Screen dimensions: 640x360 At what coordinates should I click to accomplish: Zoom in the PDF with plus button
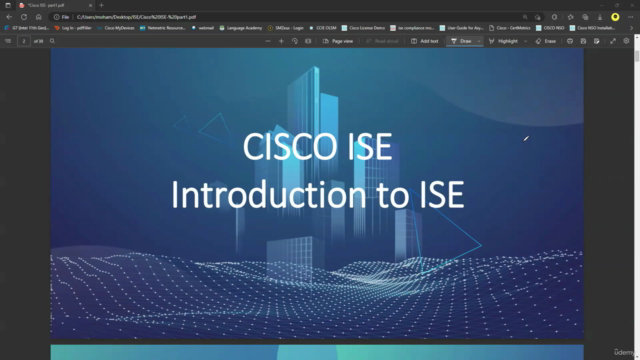pyautogui.click(x=281, y=41)
